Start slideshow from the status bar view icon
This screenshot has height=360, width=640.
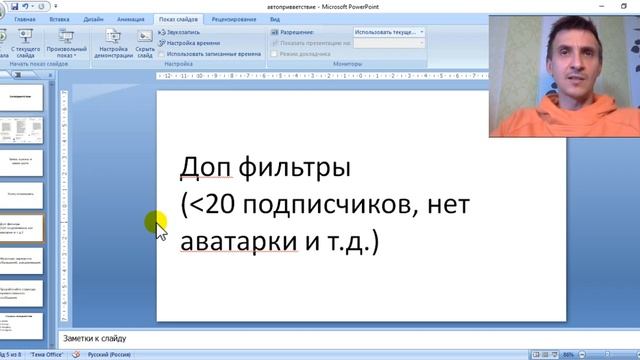click(x=554, y=355)
